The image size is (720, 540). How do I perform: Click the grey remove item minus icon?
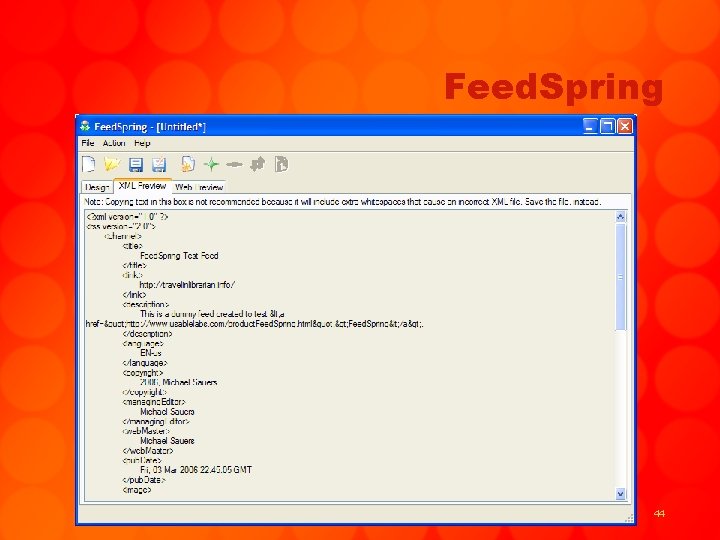click(234, 164)
